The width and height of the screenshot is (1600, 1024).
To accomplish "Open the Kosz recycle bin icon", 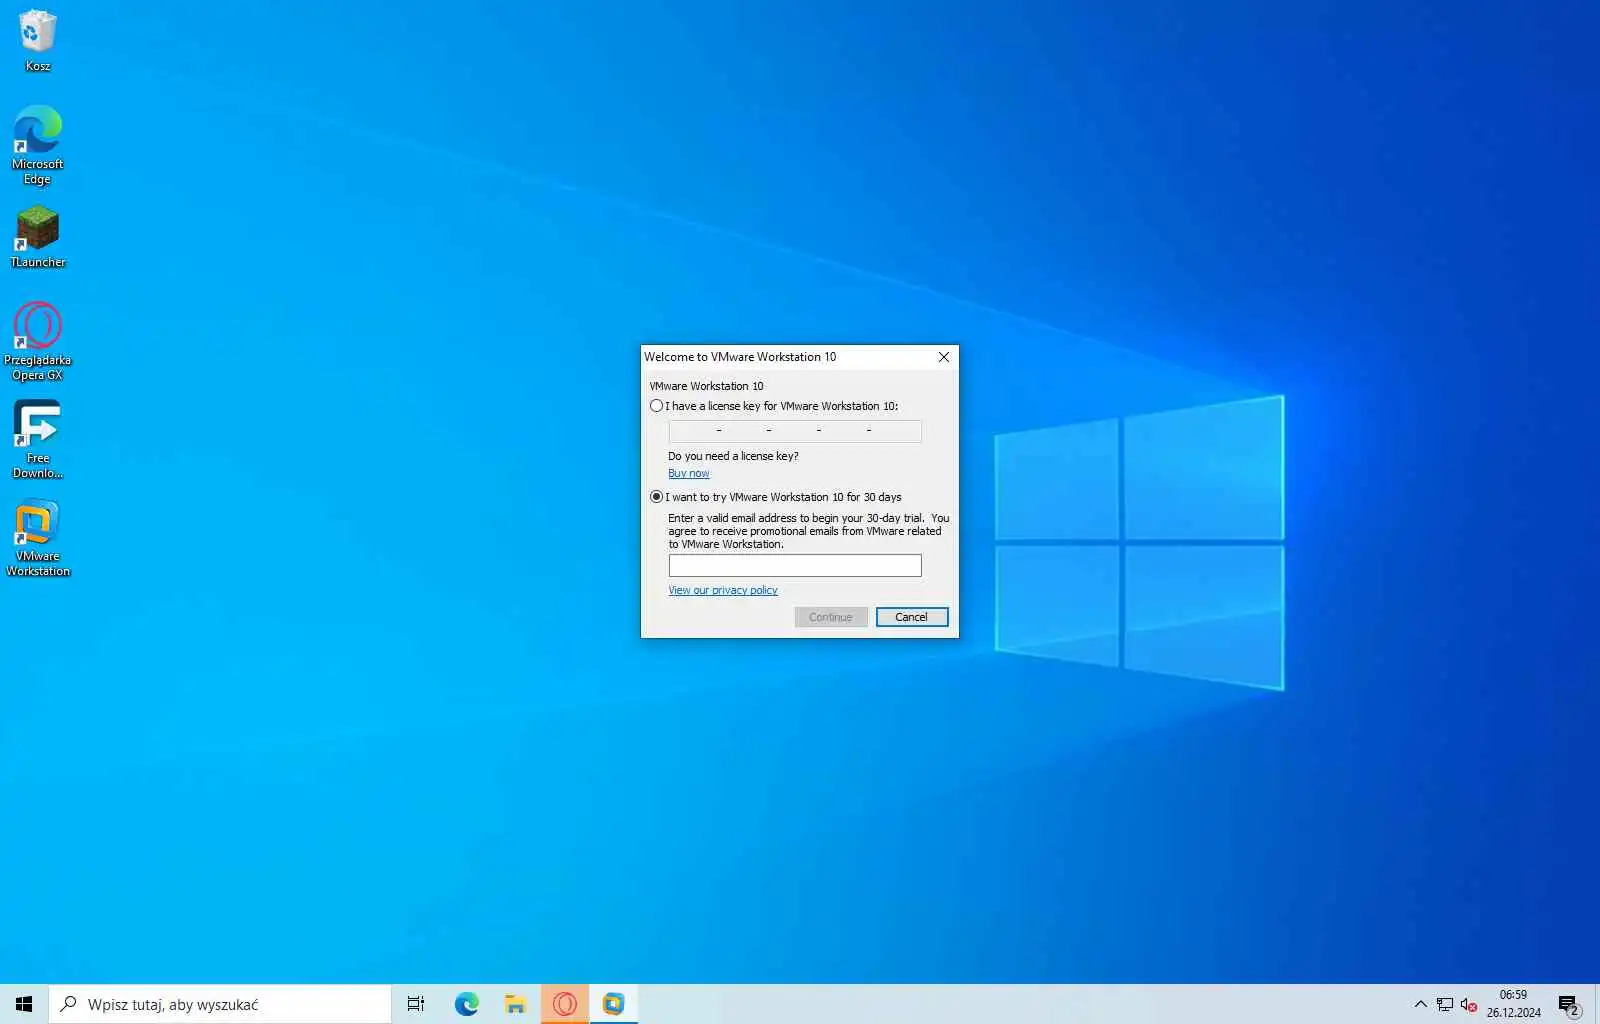I will 37,40.
